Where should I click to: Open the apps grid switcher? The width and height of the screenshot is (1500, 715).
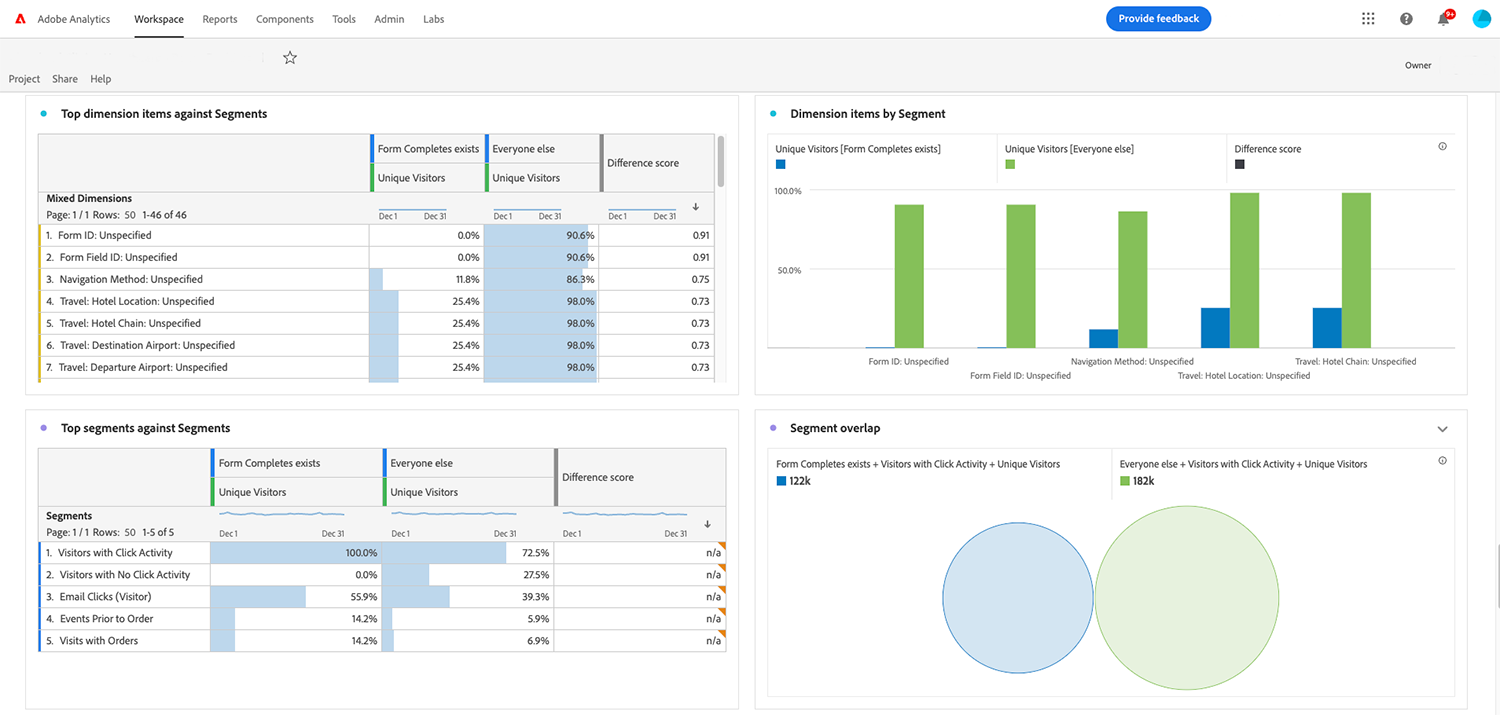(1368, 19)
